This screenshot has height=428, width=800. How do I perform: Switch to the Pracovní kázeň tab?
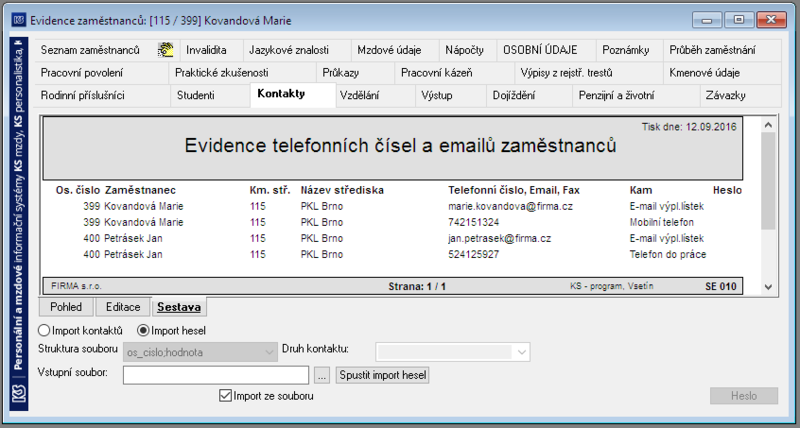pos(455,73)
